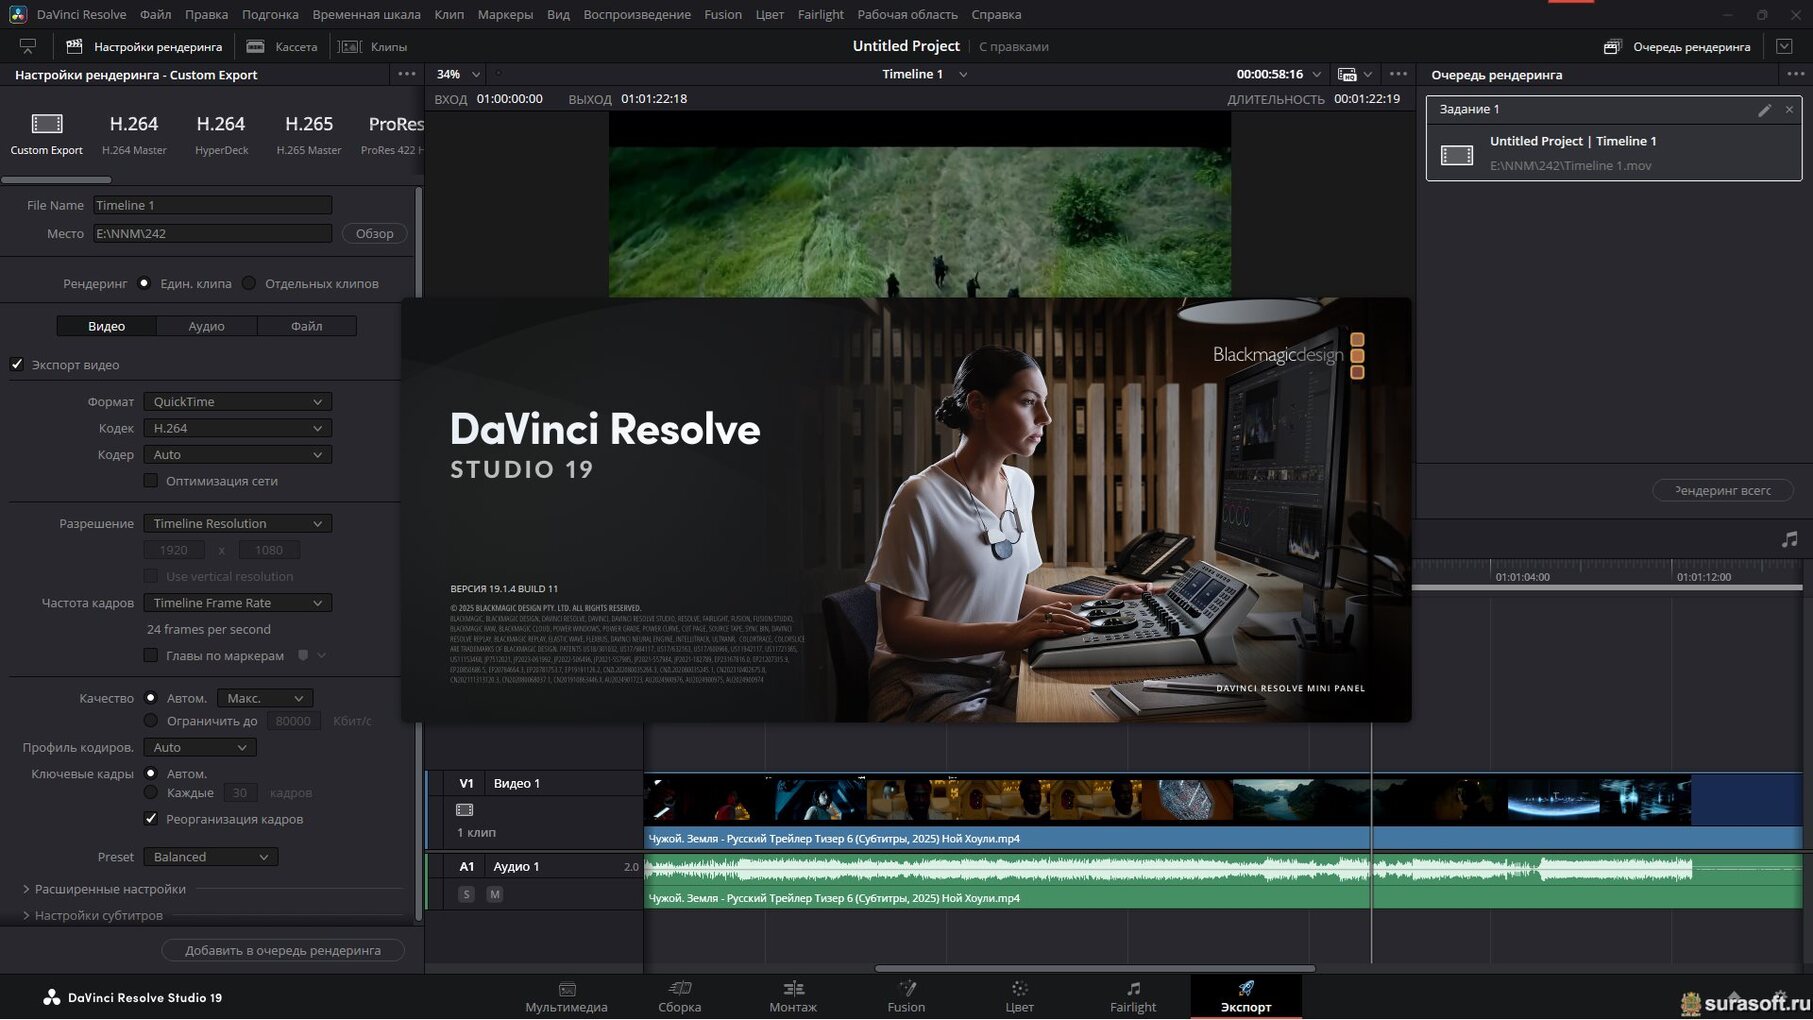Choose the H.265 Master preset
Viewport: 1813px width, 1020px height.
pyautogui.click(x=309, y=133)
